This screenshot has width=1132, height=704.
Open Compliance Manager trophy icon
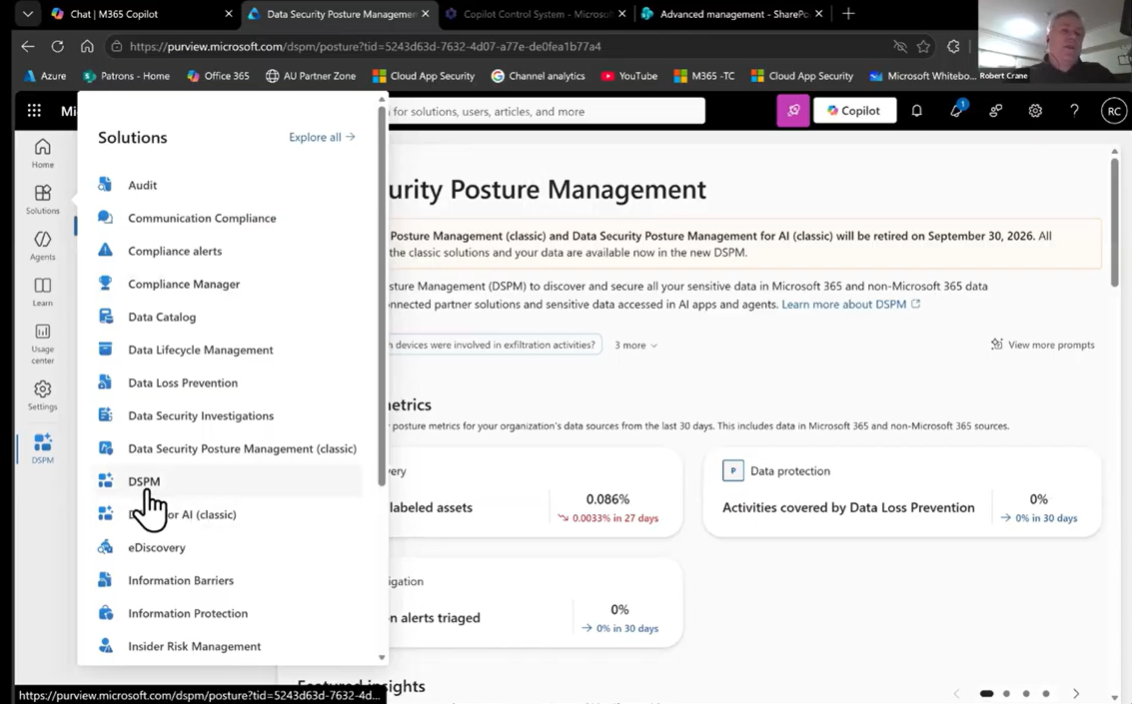click(105, 284)
